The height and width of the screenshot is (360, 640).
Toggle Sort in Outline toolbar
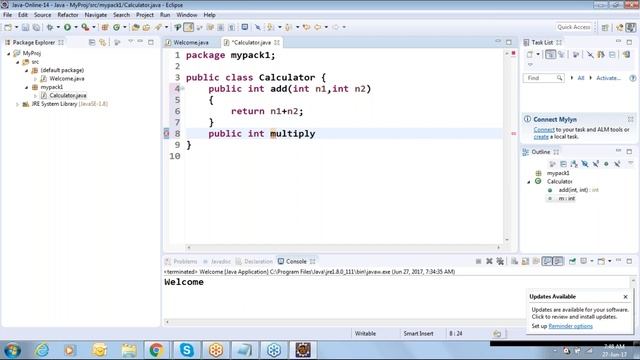pos(574,164)
